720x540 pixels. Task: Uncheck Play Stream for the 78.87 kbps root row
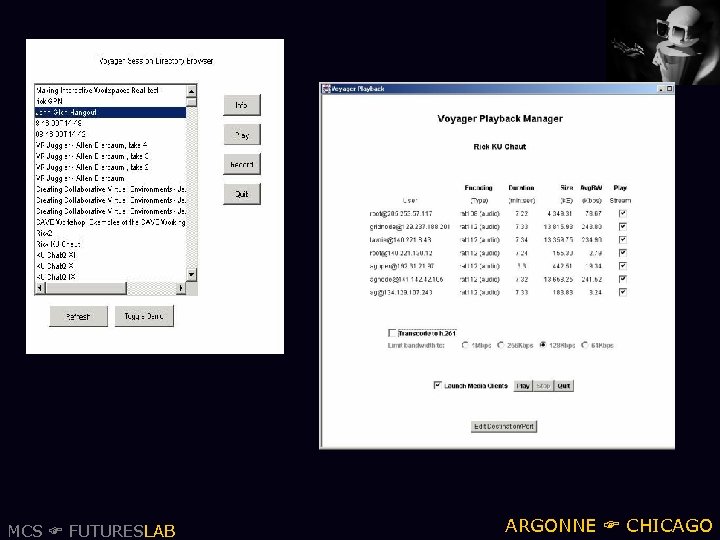[623, 214]
